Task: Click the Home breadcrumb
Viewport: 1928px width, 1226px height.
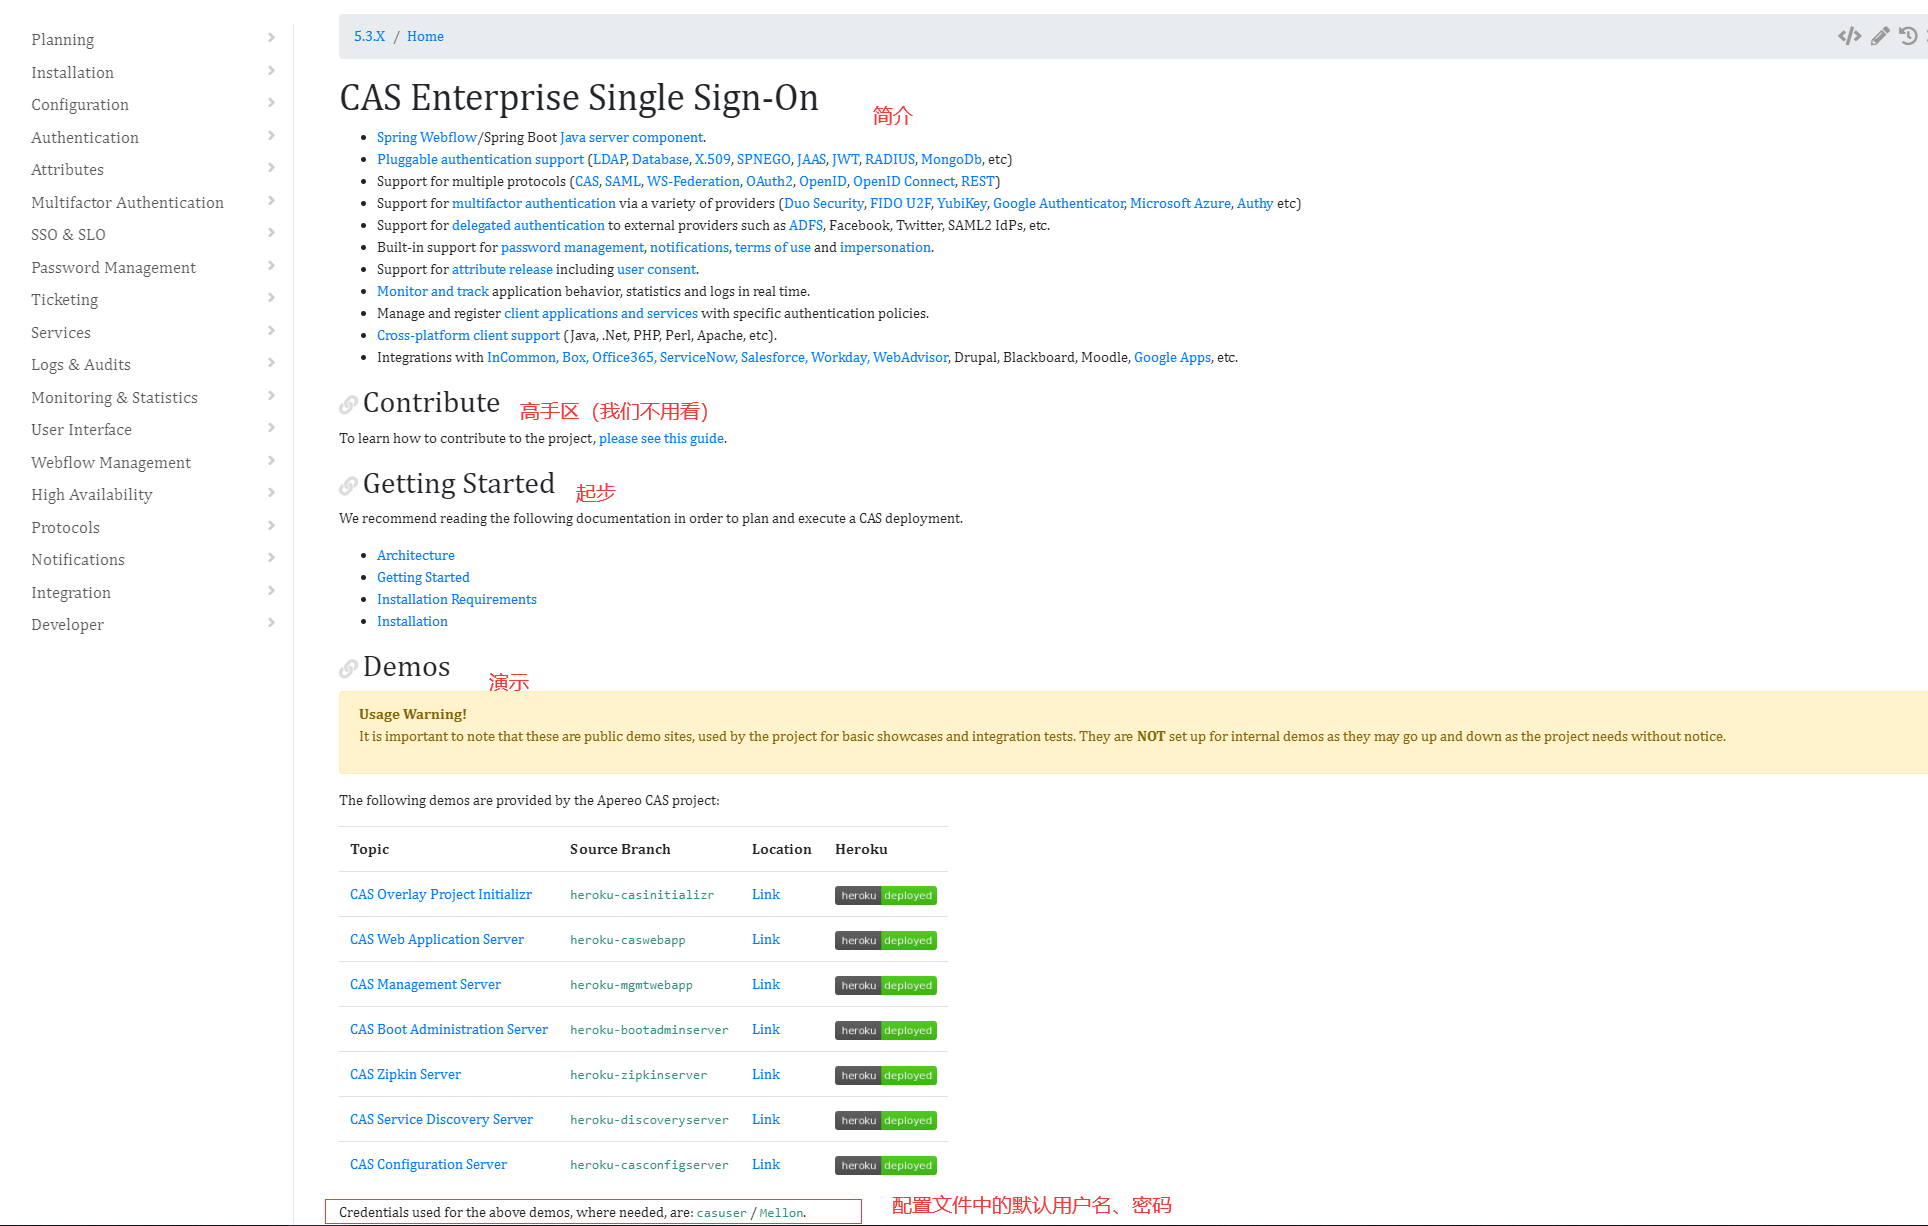Action: click(425, 36)
